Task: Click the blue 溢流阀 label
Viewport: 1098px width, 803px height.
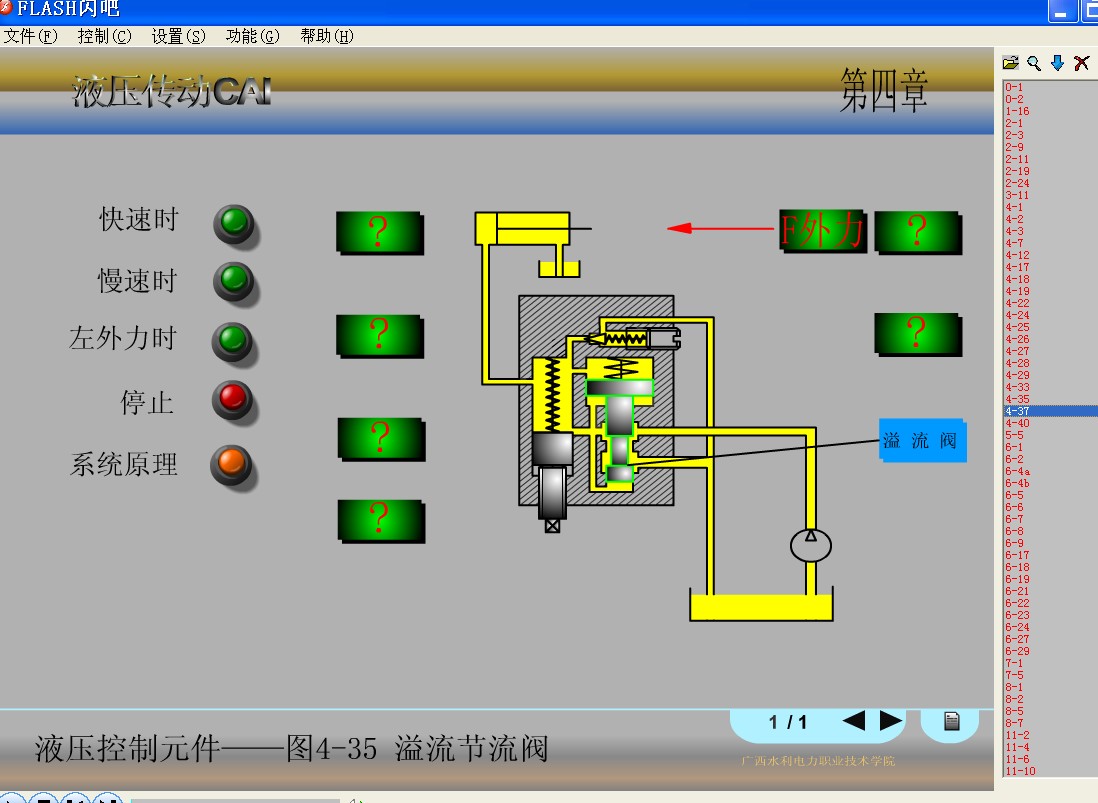Action: point(921,440)
